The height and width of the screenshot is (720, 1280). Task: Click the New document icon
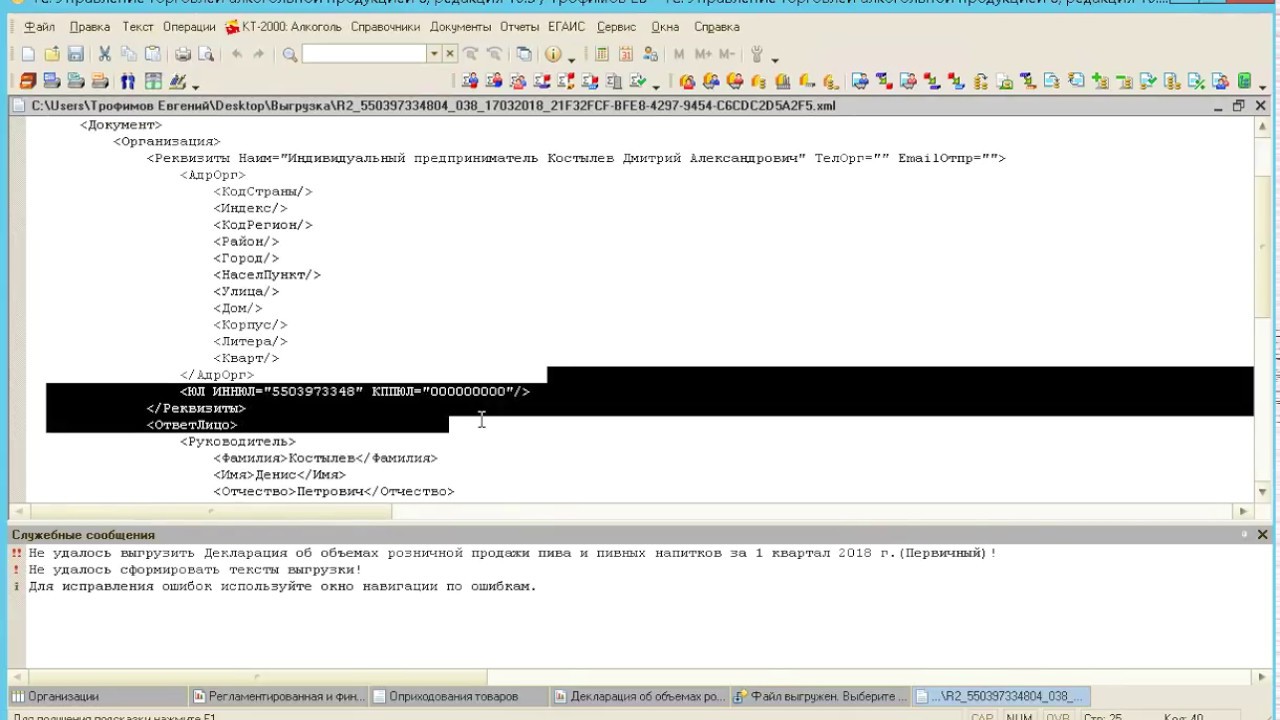[28, 54]
